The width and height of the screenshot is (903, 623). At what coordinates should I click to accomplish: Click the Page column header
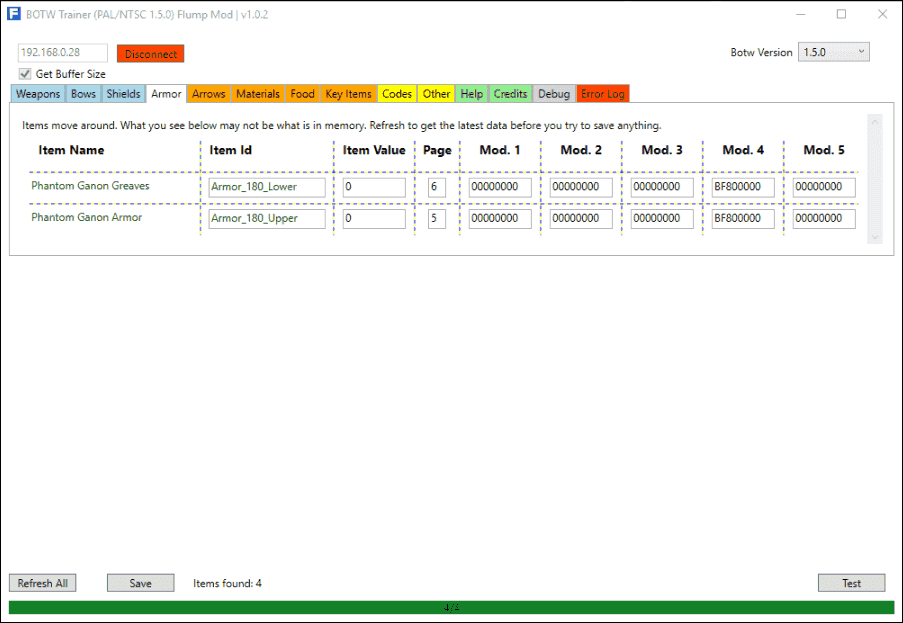[437, 151]
